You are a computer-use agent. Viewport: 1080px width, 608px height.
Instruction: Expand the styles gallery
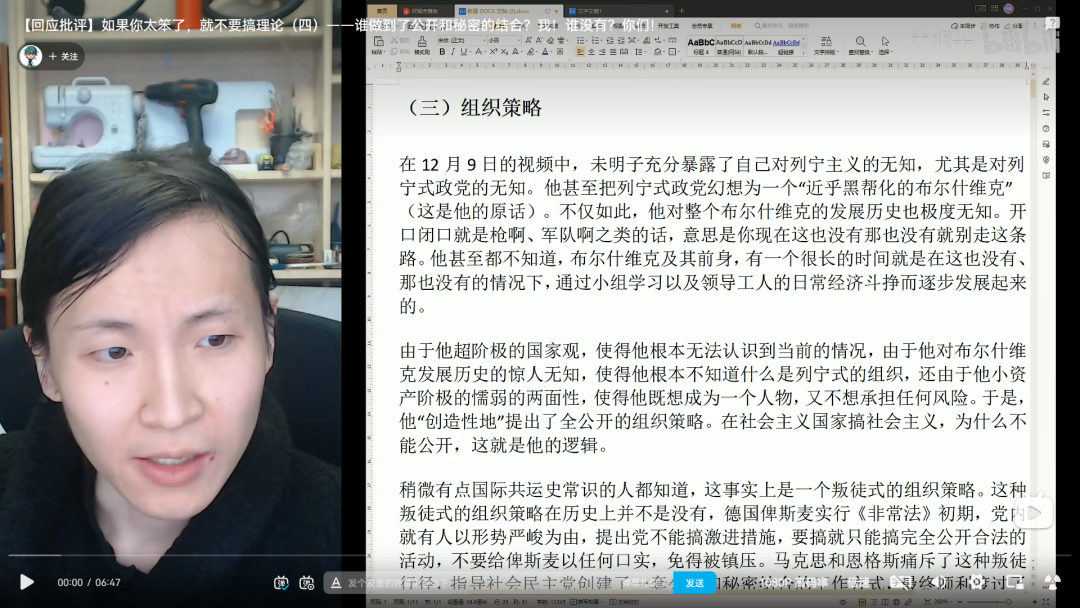(x=803, y=52)
